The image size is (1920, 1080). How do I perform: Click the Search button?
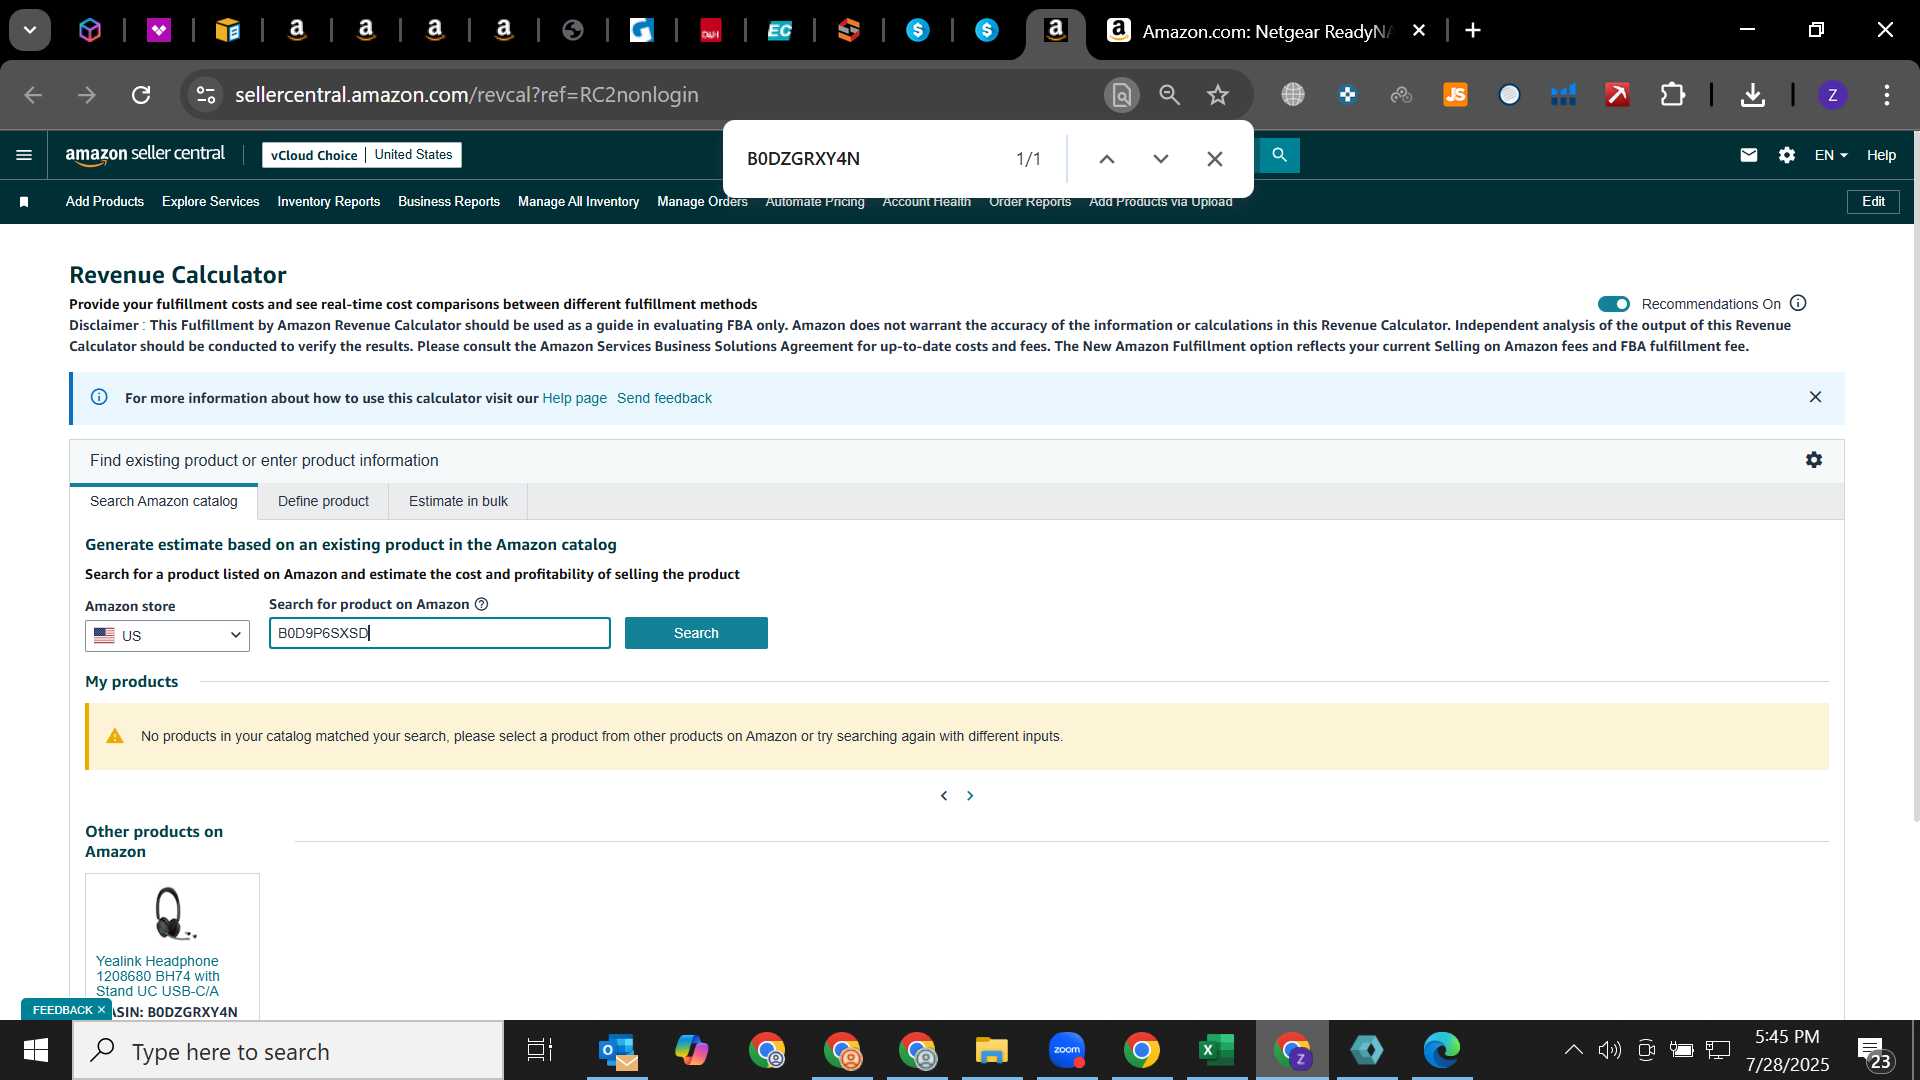click(696, 633)
